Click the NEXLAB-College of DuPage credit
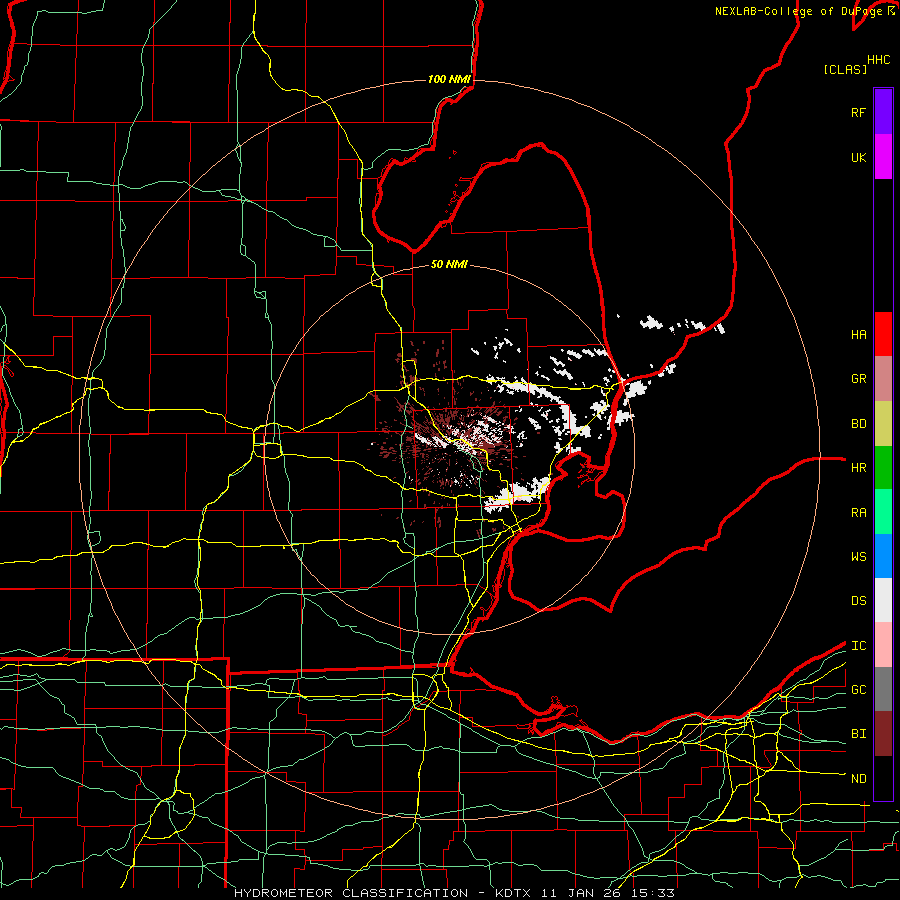Image resolution: width=900 pixels, height=900 pixels. pyautogui.click(x=798, y=11)
